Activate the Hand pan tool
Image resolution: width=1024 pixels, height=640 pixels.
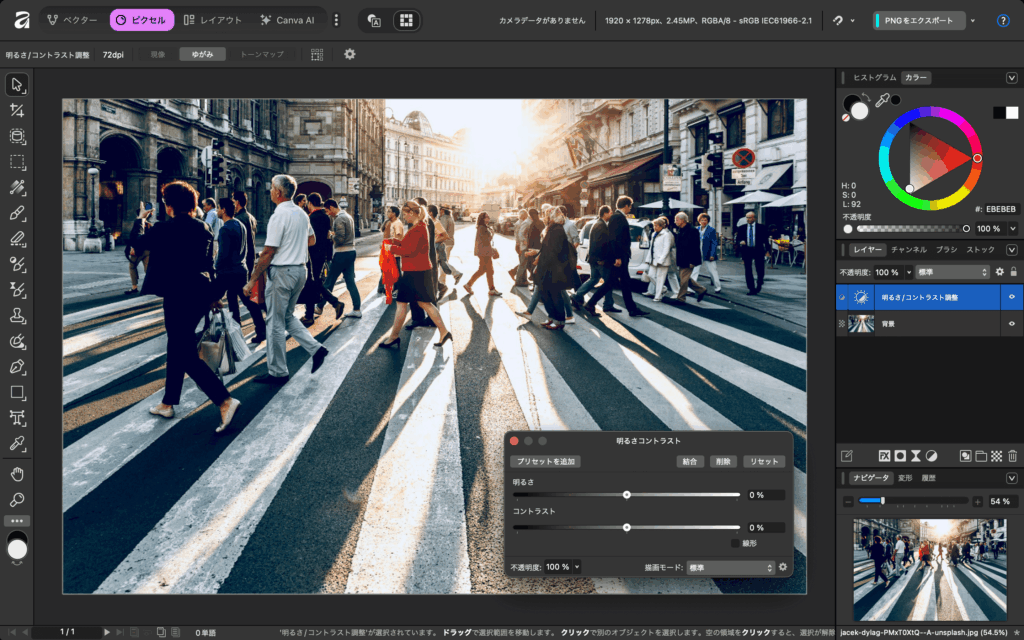point(17,473)
